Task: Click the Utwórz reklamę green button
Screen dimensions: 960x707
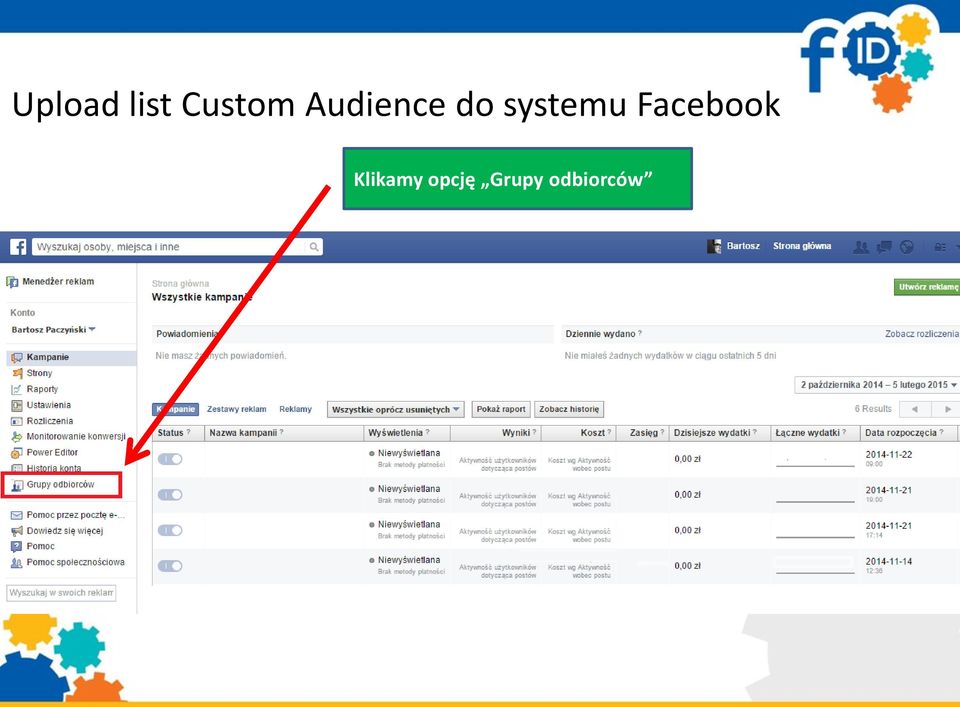Action: [927, 286]
